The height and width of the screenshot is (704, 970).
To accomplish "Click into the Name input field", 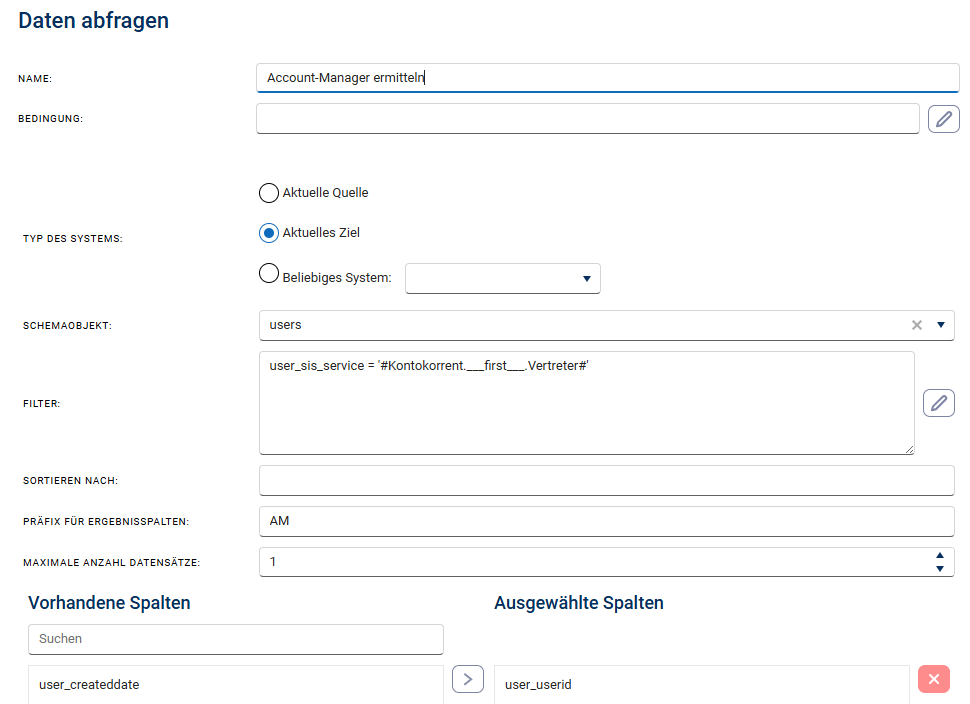I will coord(607,78).
